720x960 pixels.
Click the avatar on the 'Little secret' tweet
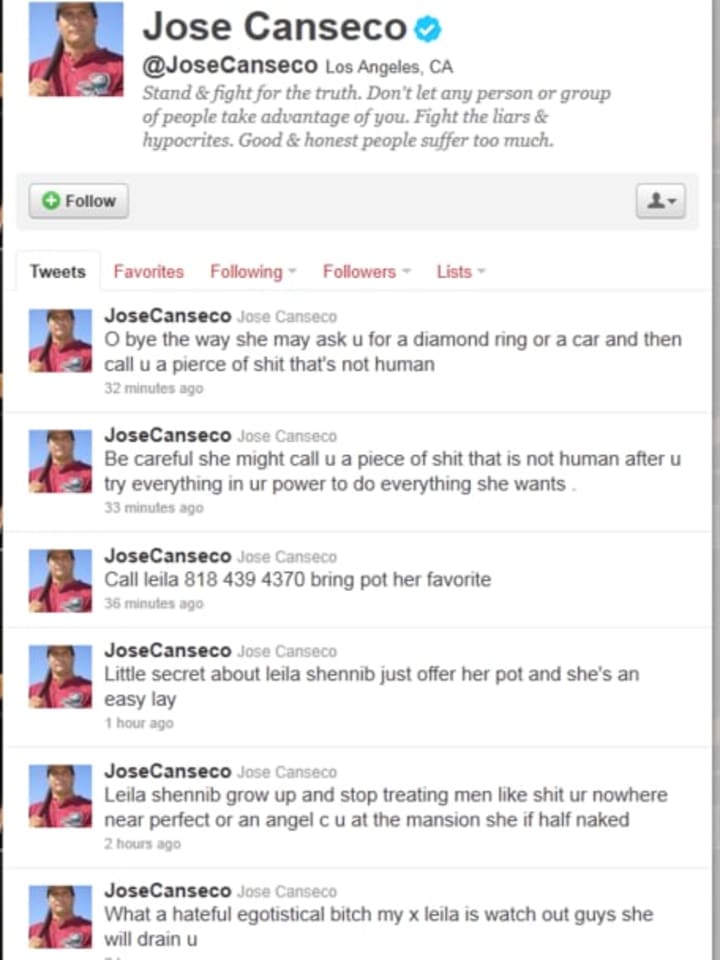click(x=60, y=677)
